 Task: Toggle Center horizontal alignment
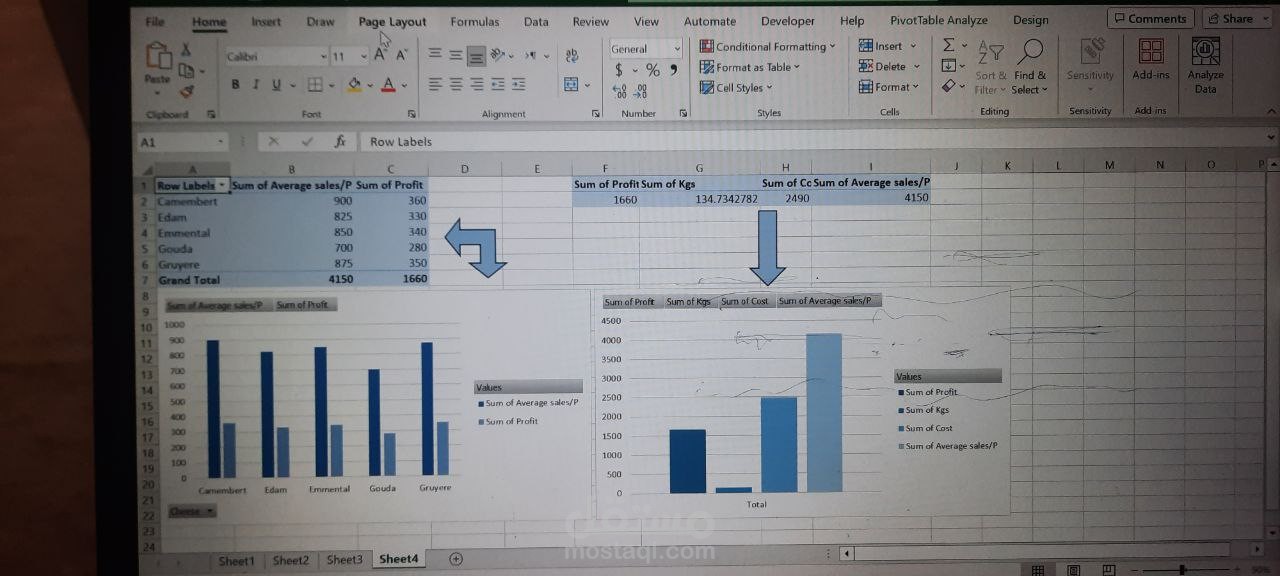[456, 85]
